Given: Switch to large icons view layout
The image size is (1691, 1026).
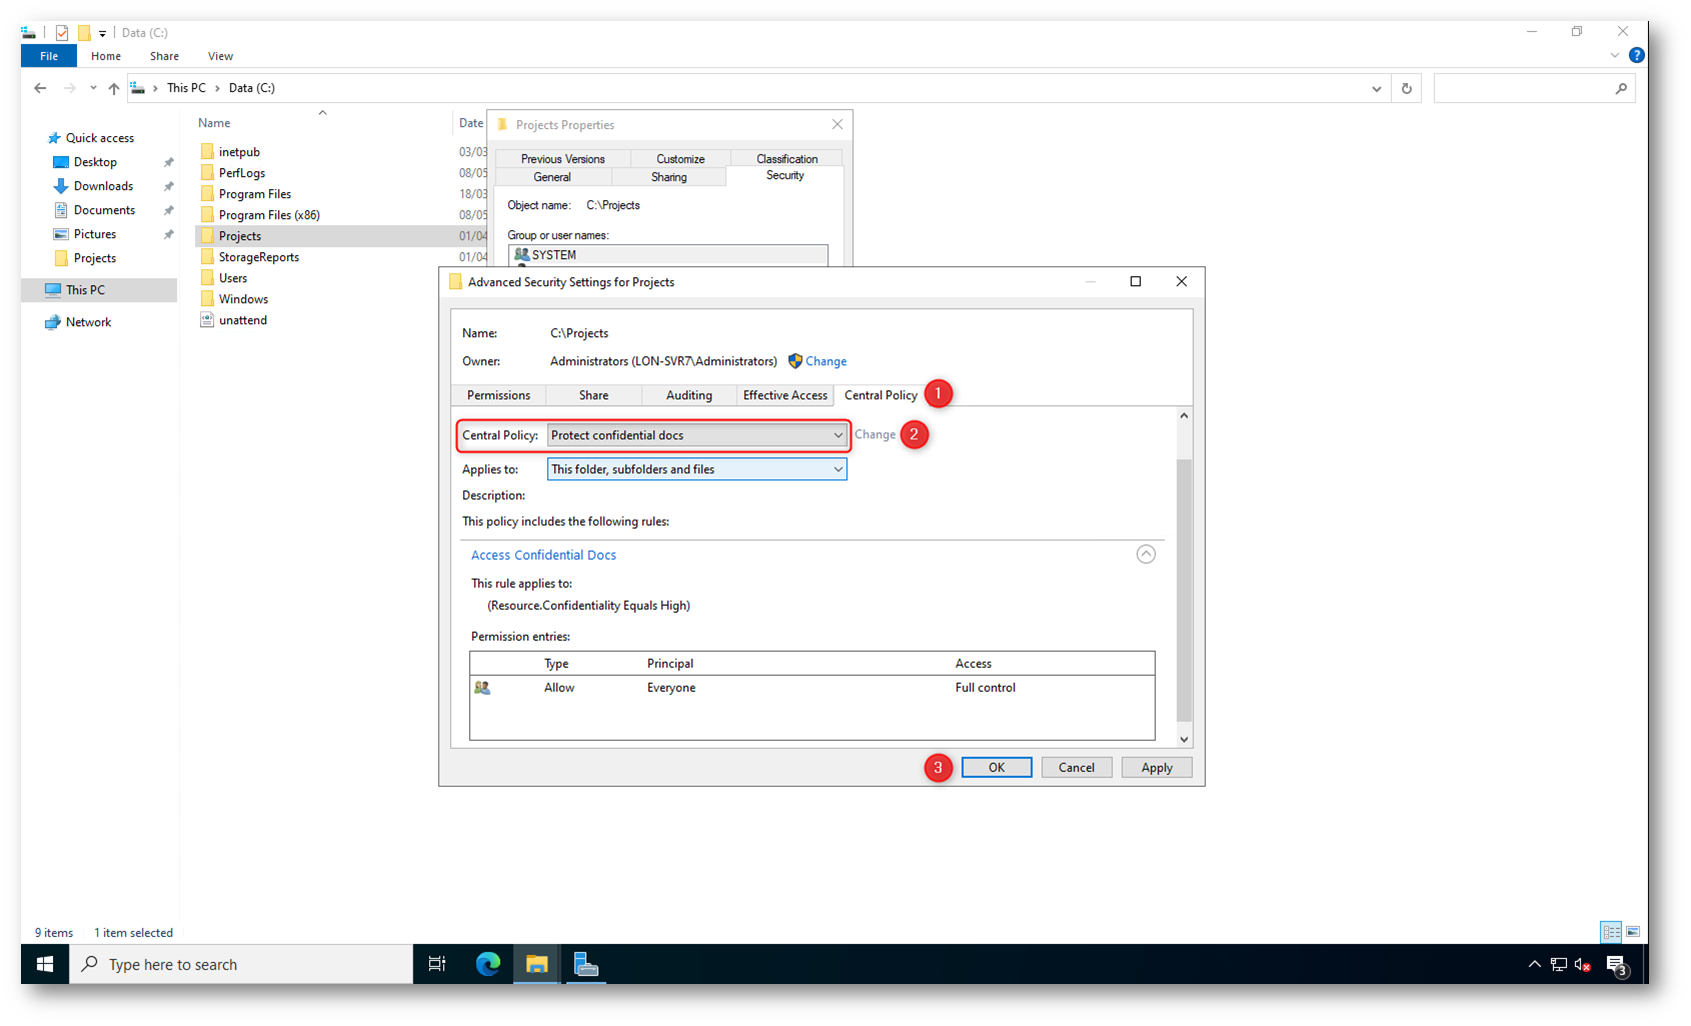Looking at the screenshot, I should (1633, 932).
